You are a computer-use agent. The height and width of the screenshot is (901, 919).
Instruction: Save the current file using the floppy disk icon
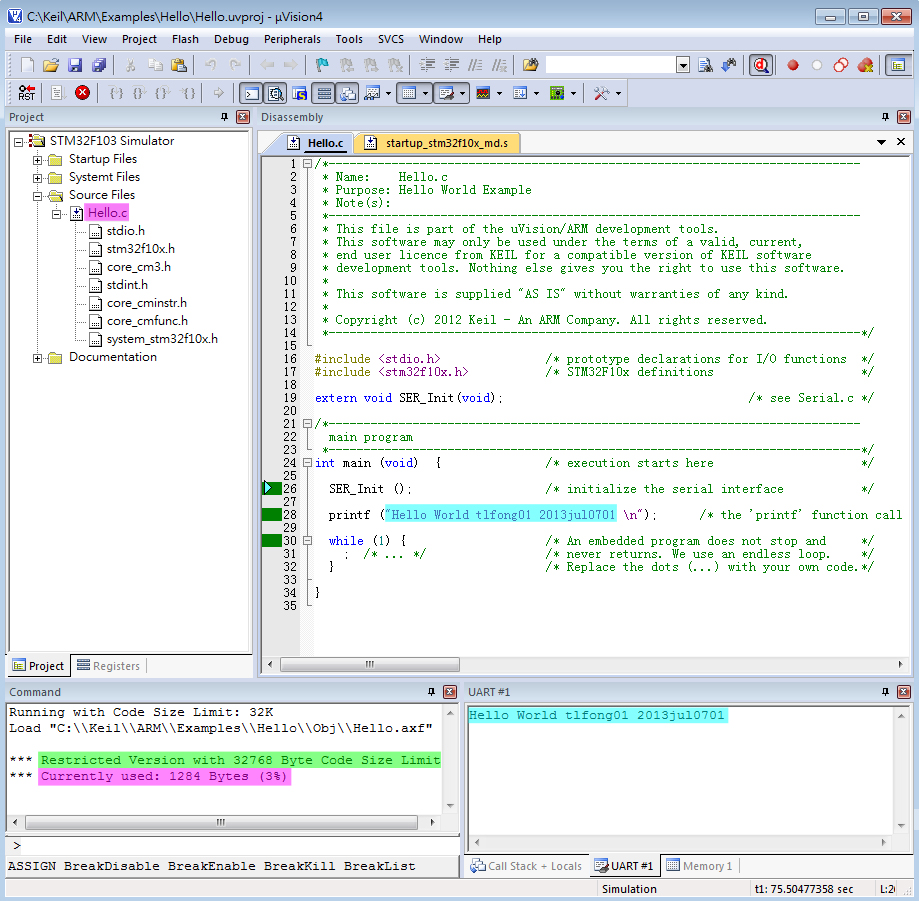click(75, 65)
